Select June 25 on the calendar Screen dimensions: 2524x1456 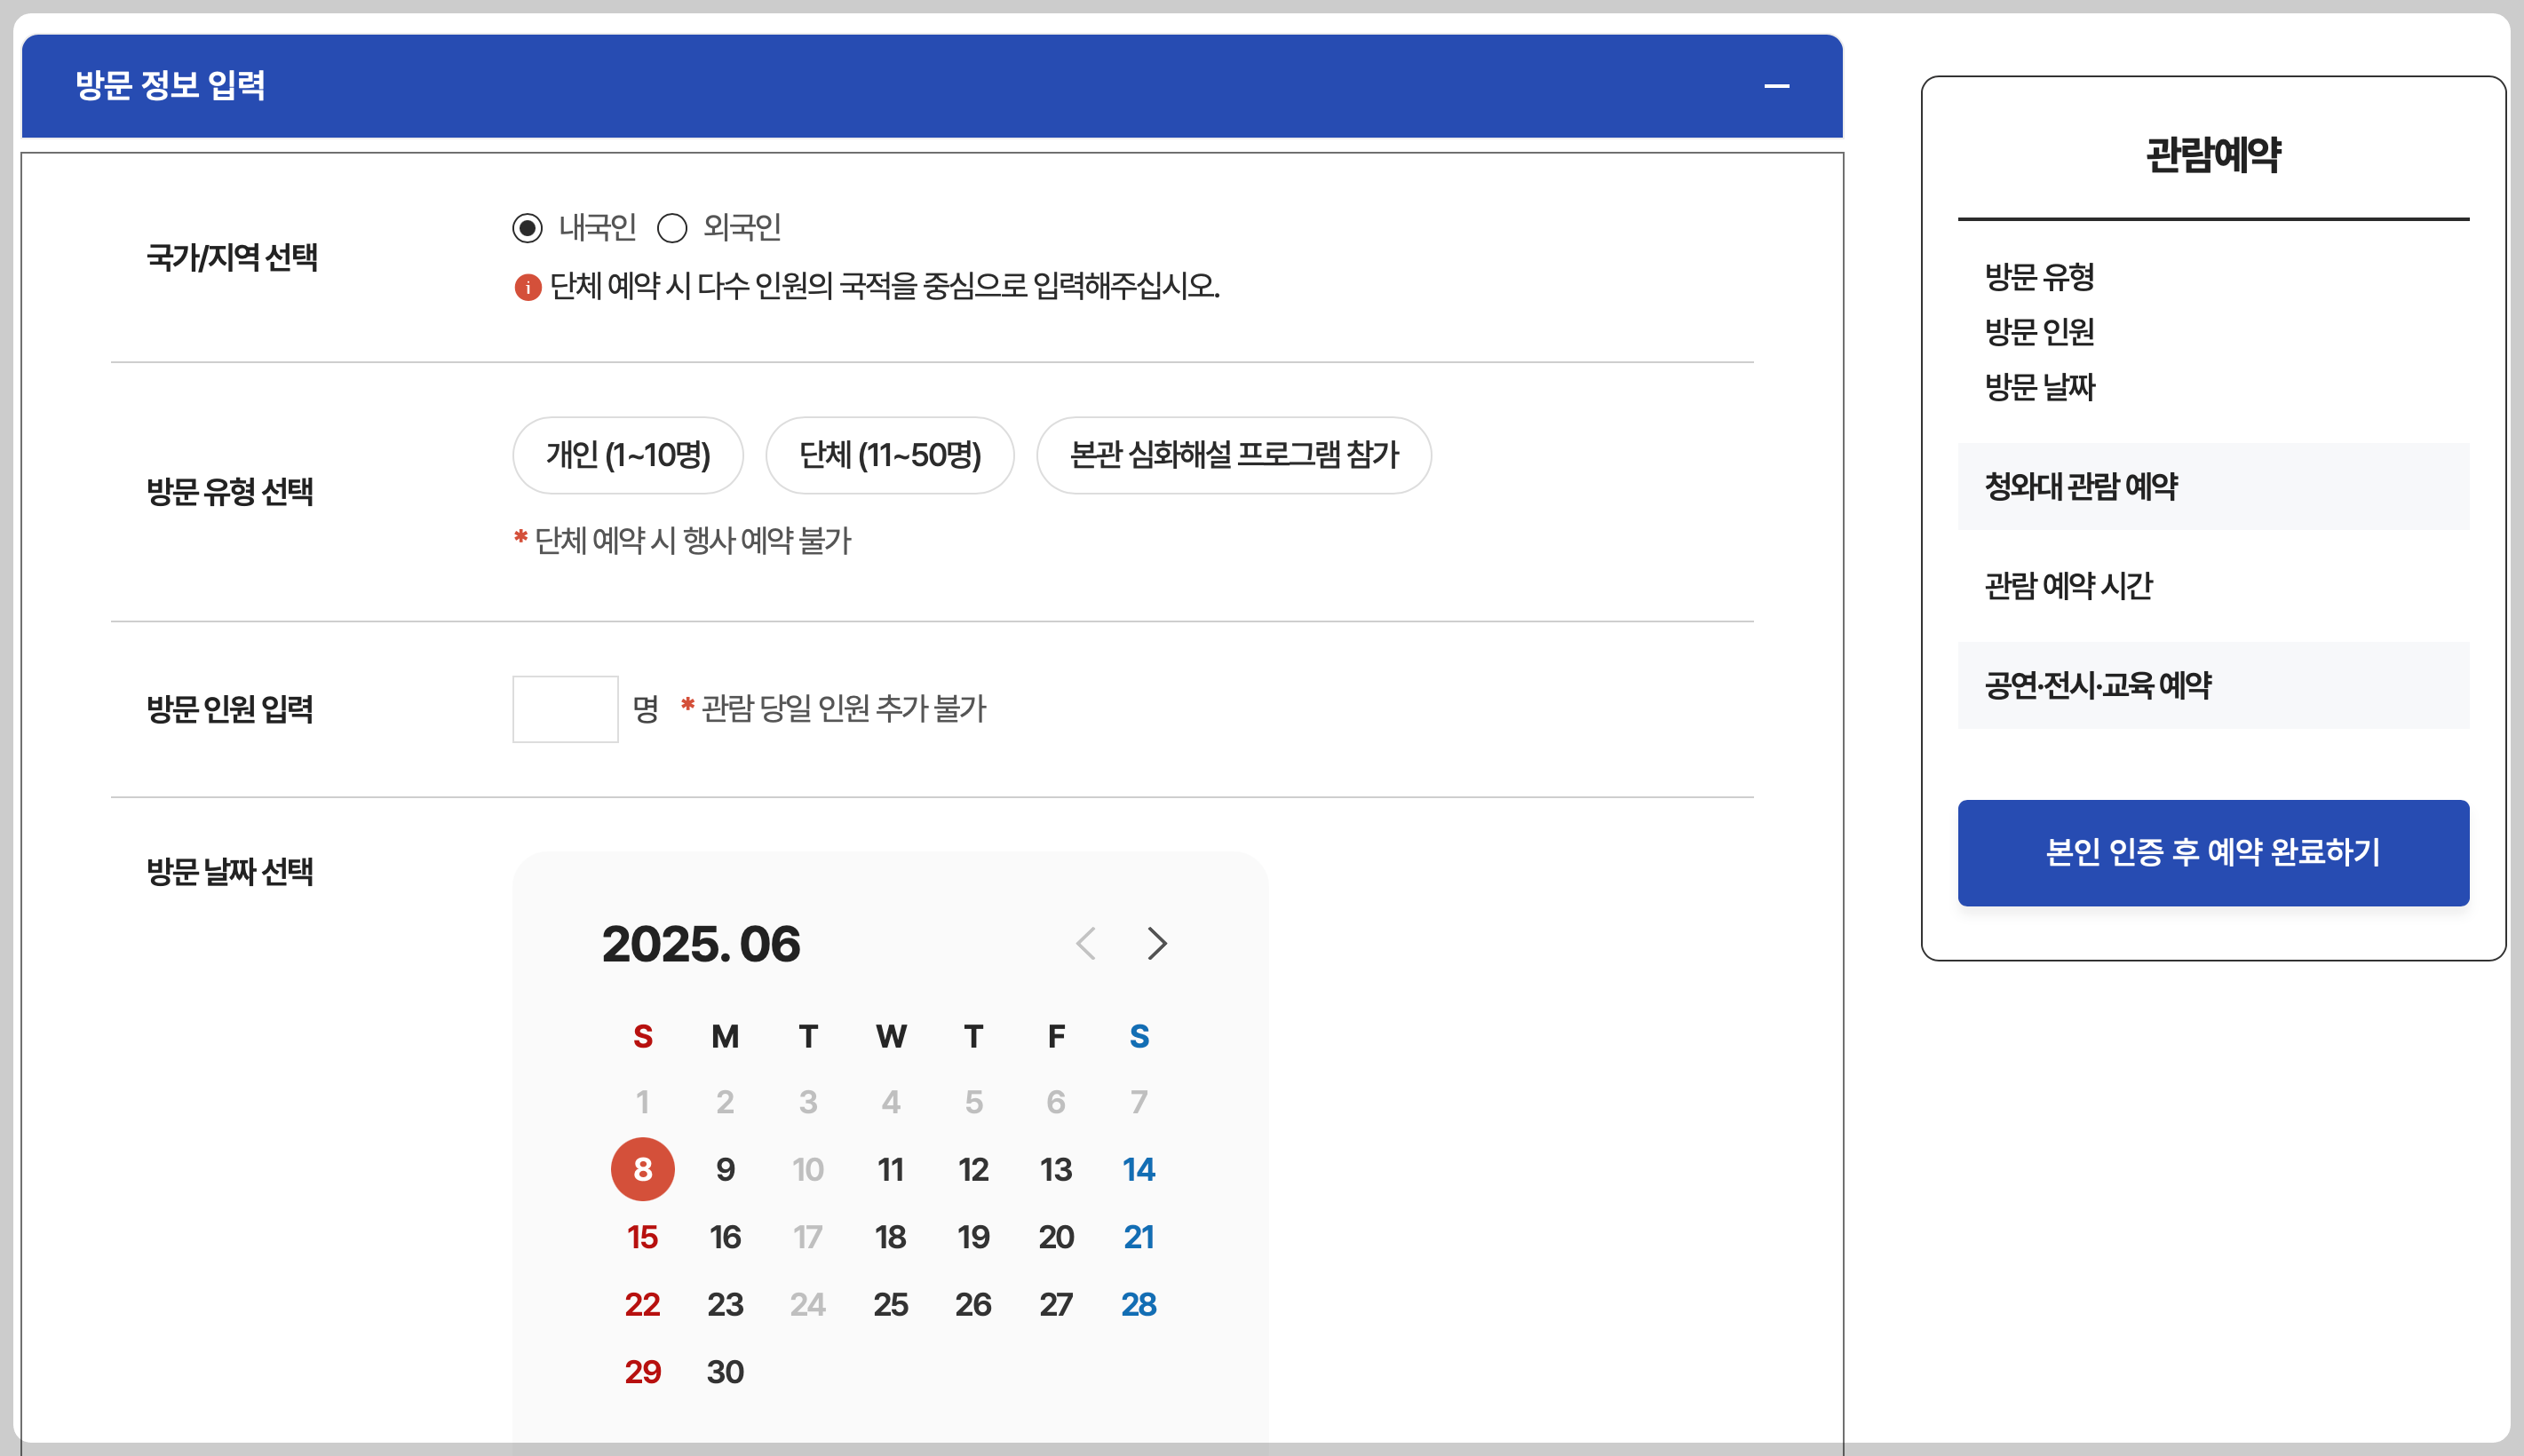(x=890, y=1304)
